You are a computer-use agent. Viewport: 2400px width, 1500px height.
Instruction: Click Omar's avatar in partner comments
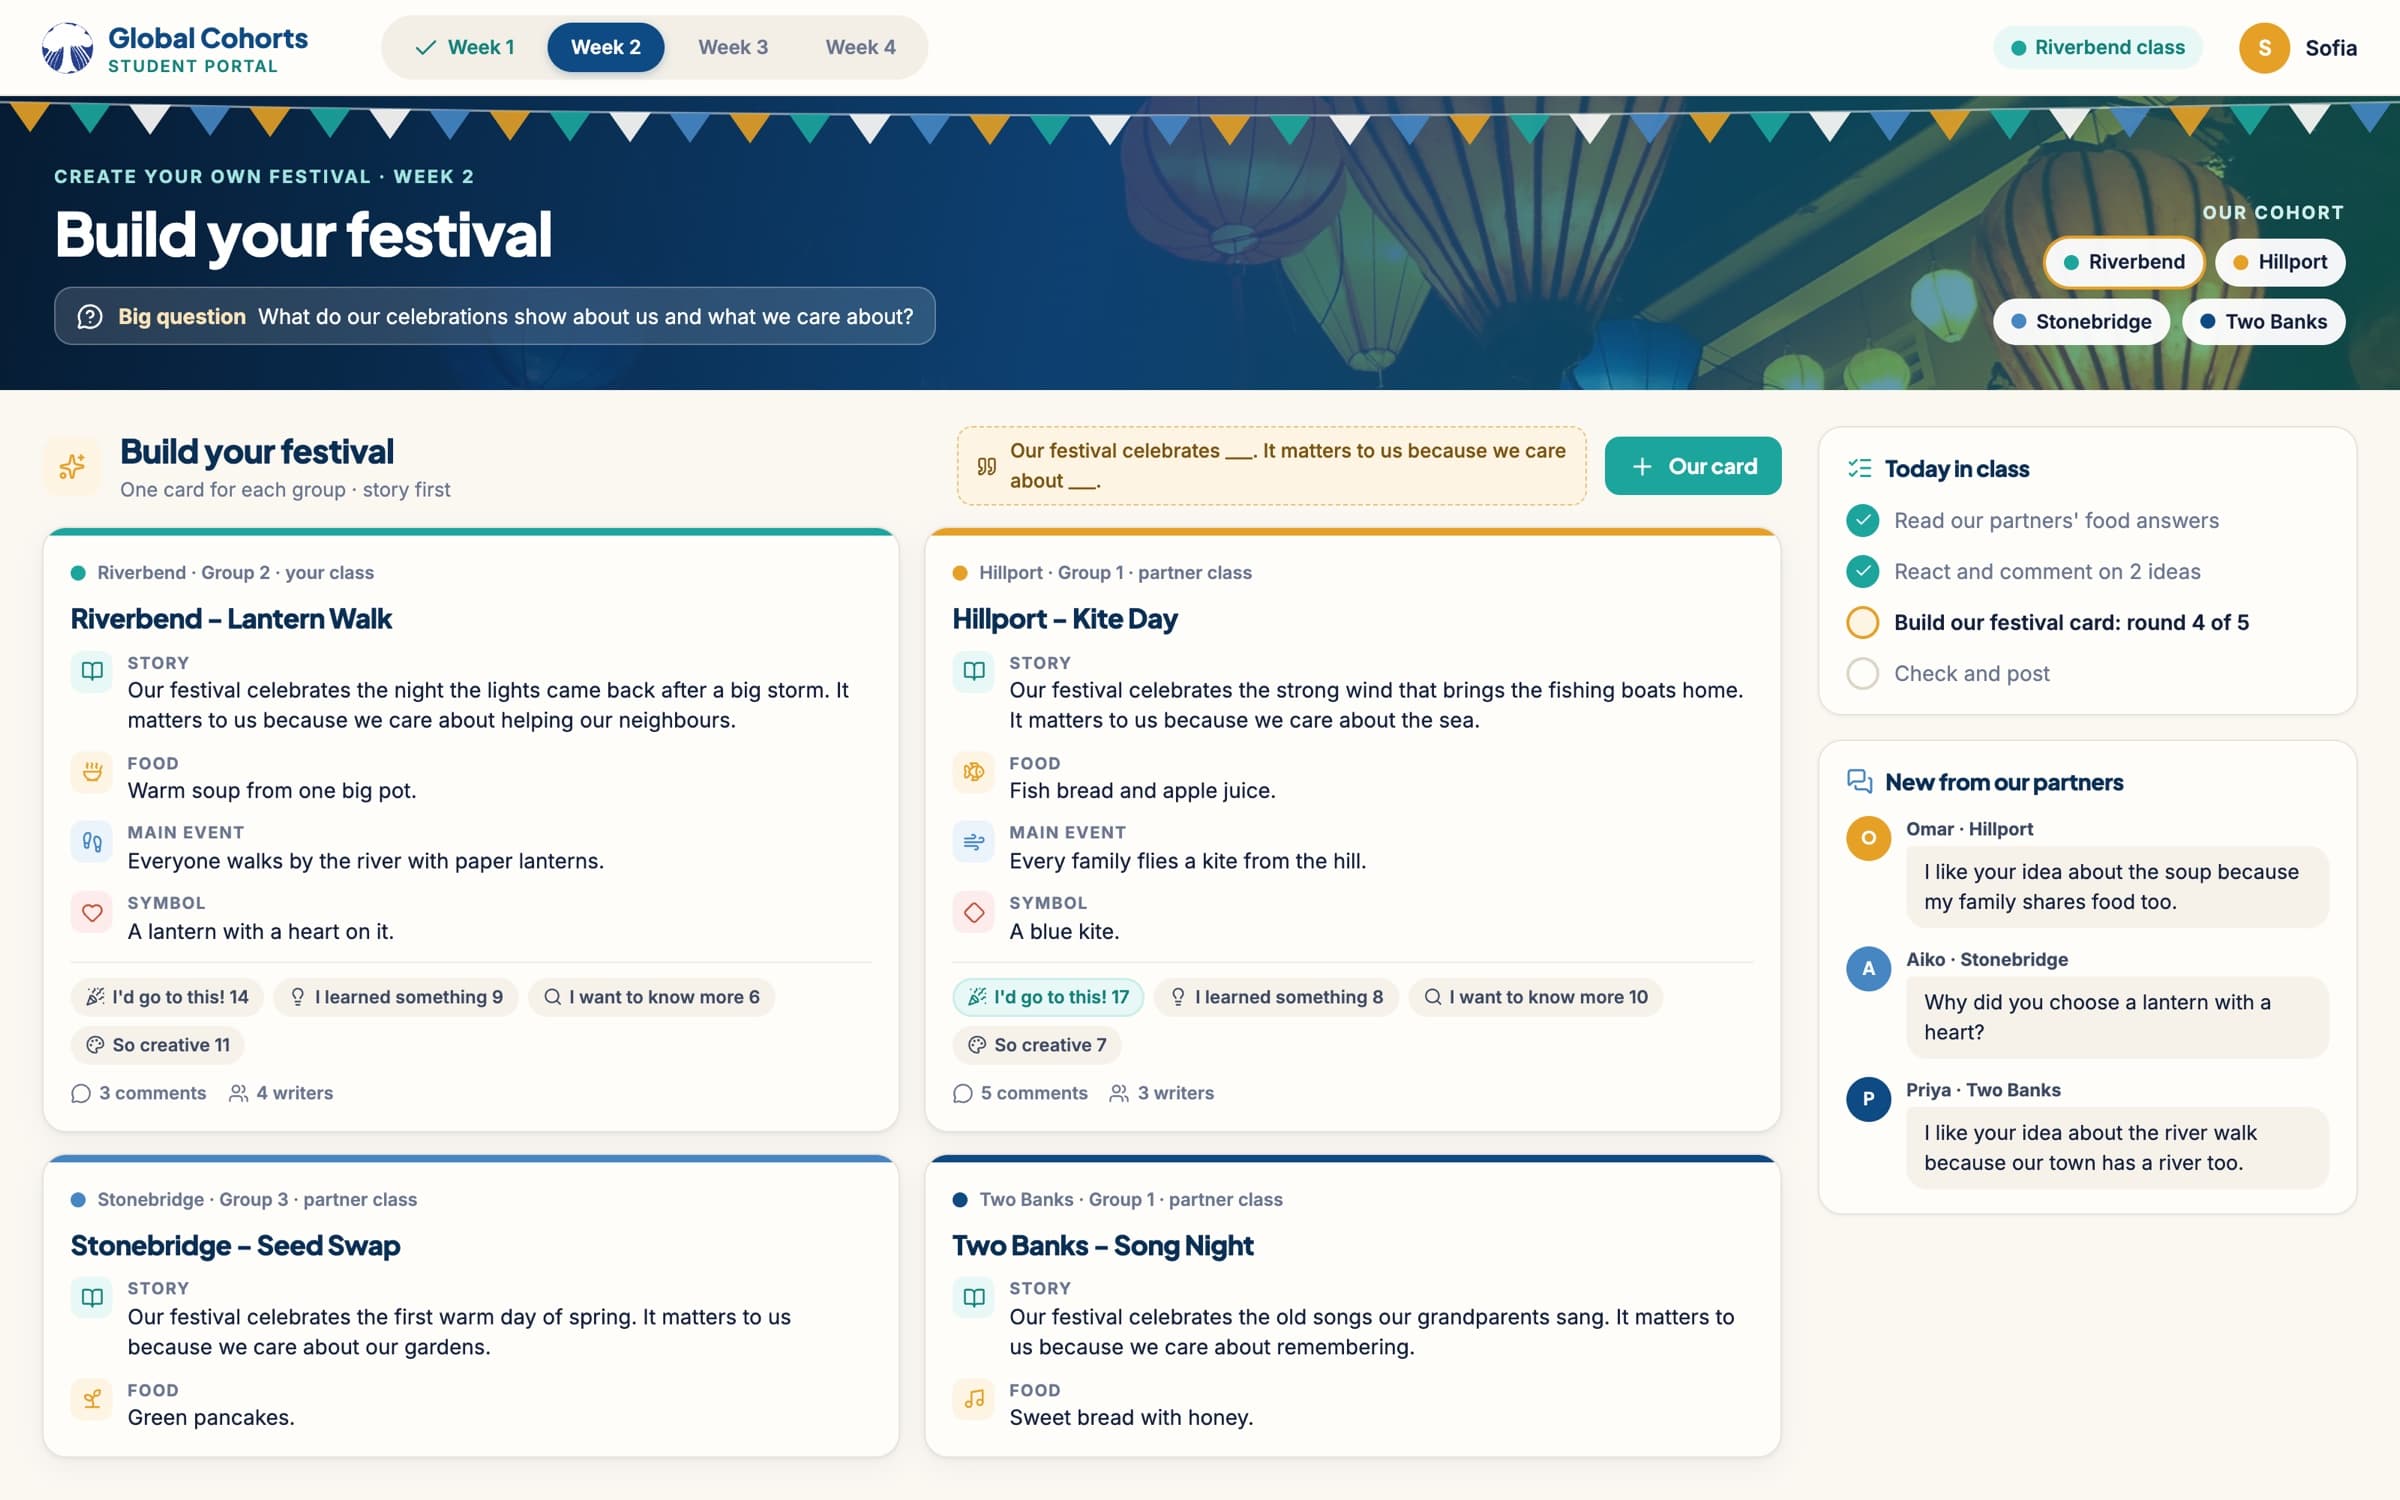pyautogui.click(x=1868, y=838)
